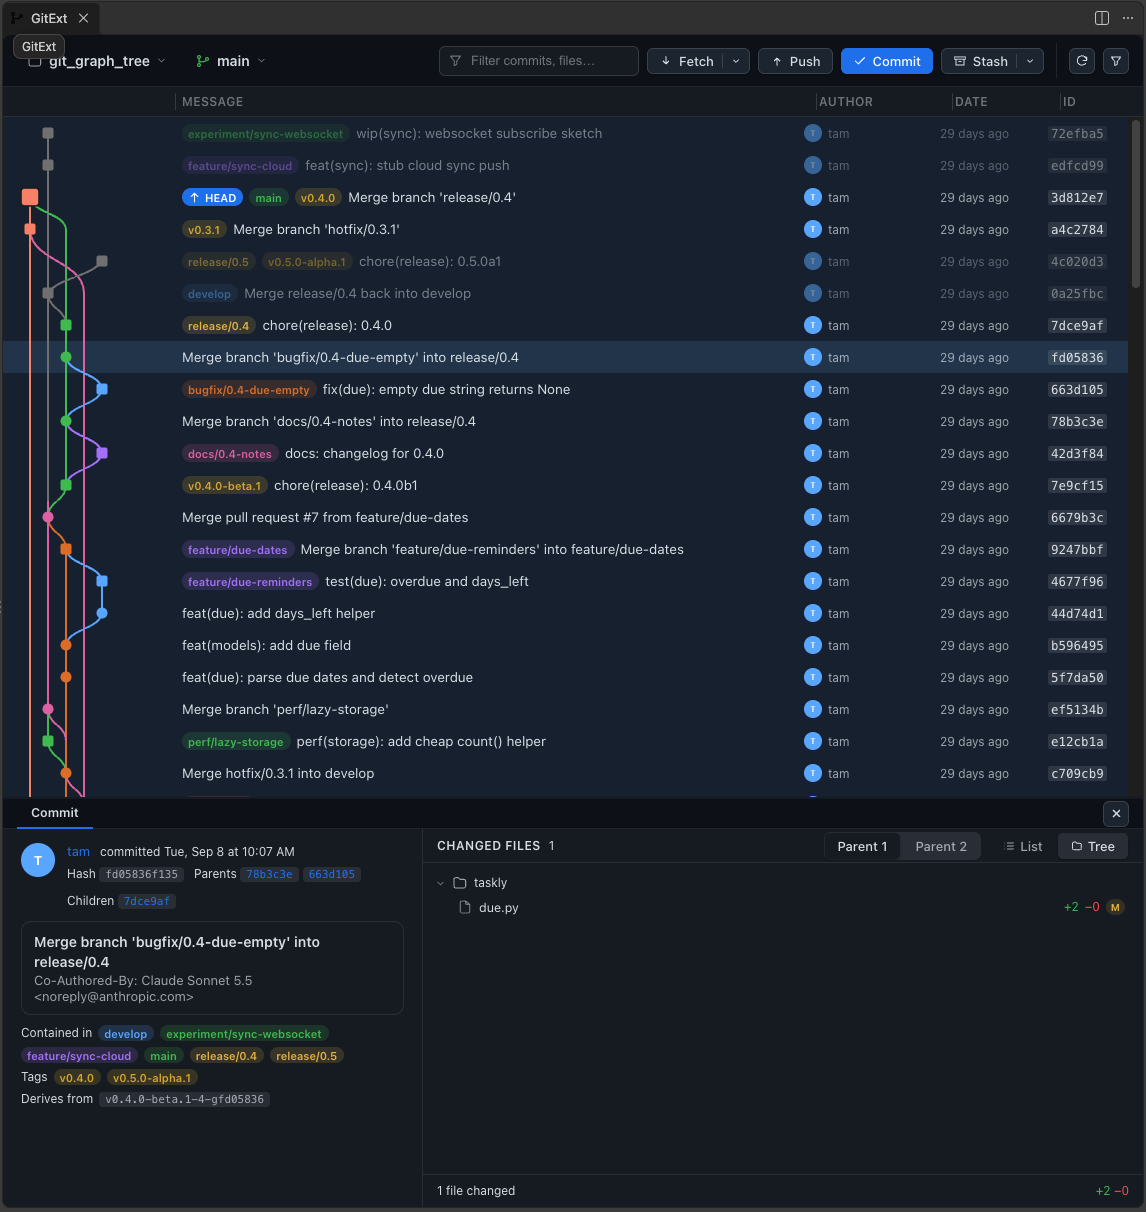Click the DATE column header
Screen dimensions: 1146x1212
971,102
